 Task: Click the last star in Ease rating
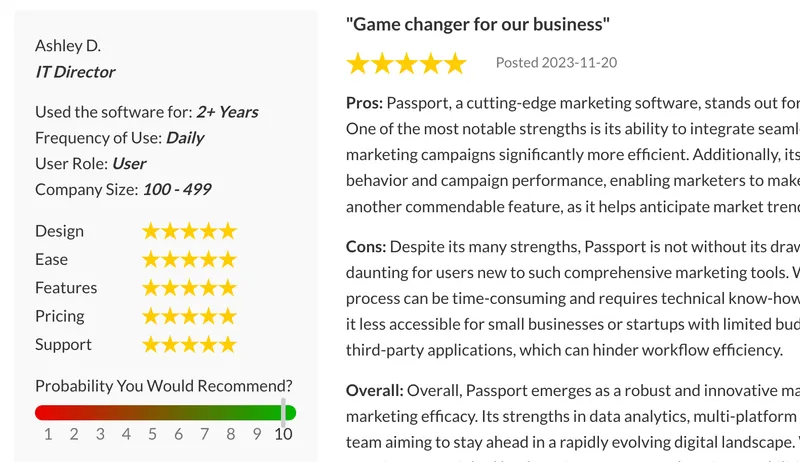pyautogui.click(x=228, y=260)
